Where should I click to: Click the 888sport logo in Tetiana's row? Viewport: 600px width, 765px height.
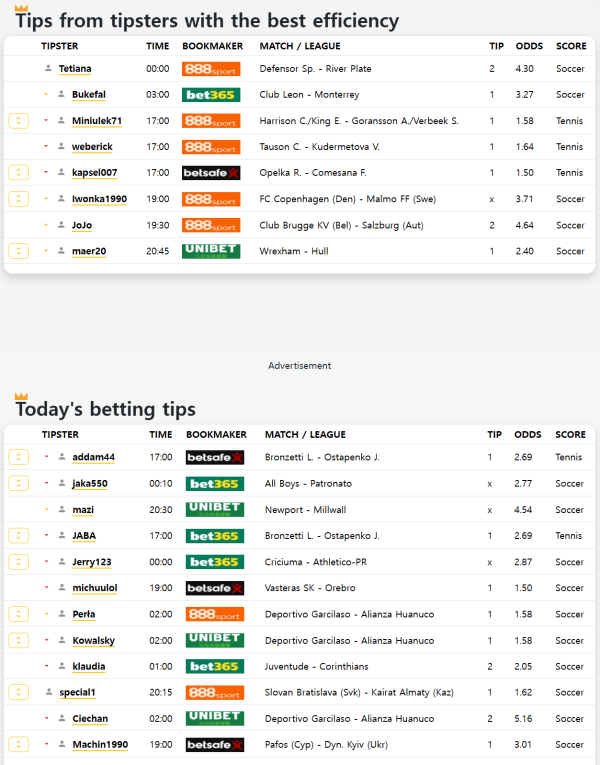[211, 69]
